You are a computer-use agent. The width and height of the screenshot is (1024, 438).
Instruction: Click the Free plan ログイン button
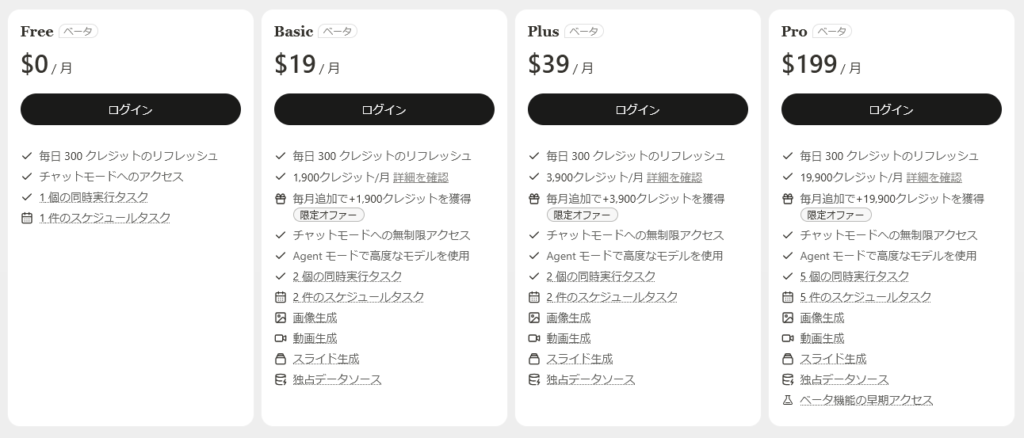[131, 110]
